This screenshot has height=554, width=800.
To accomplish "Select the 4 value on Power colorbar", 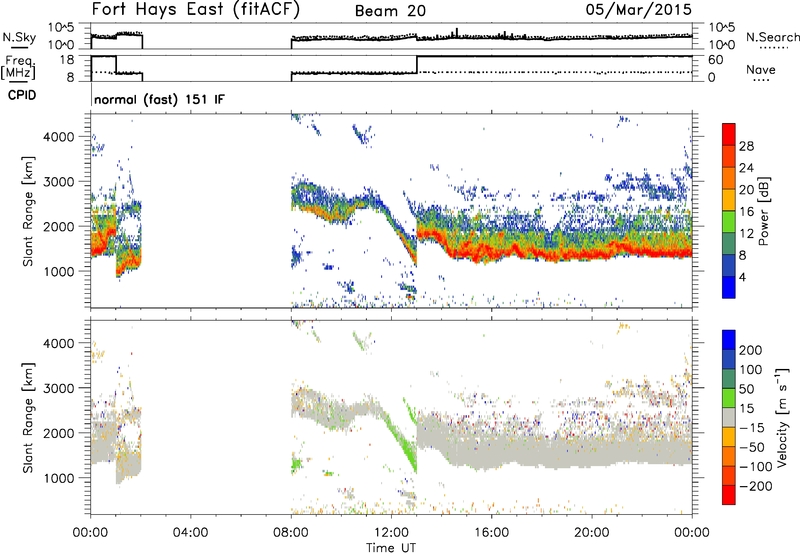I will (742, 277).
